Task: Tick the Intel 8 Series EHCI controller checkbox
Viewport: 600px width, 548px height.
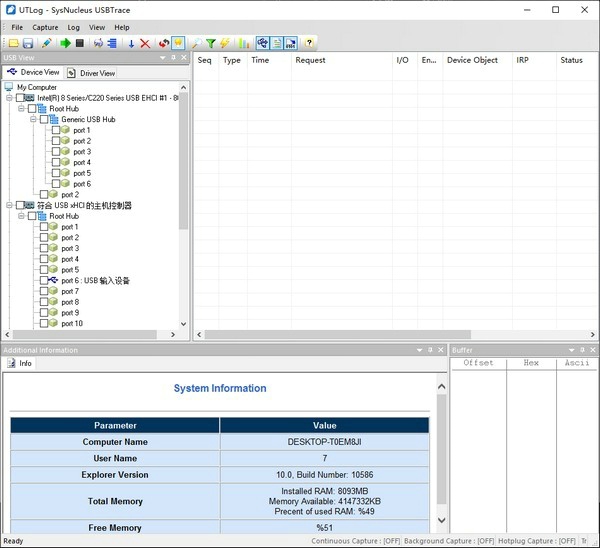Action: pos(20,98)
